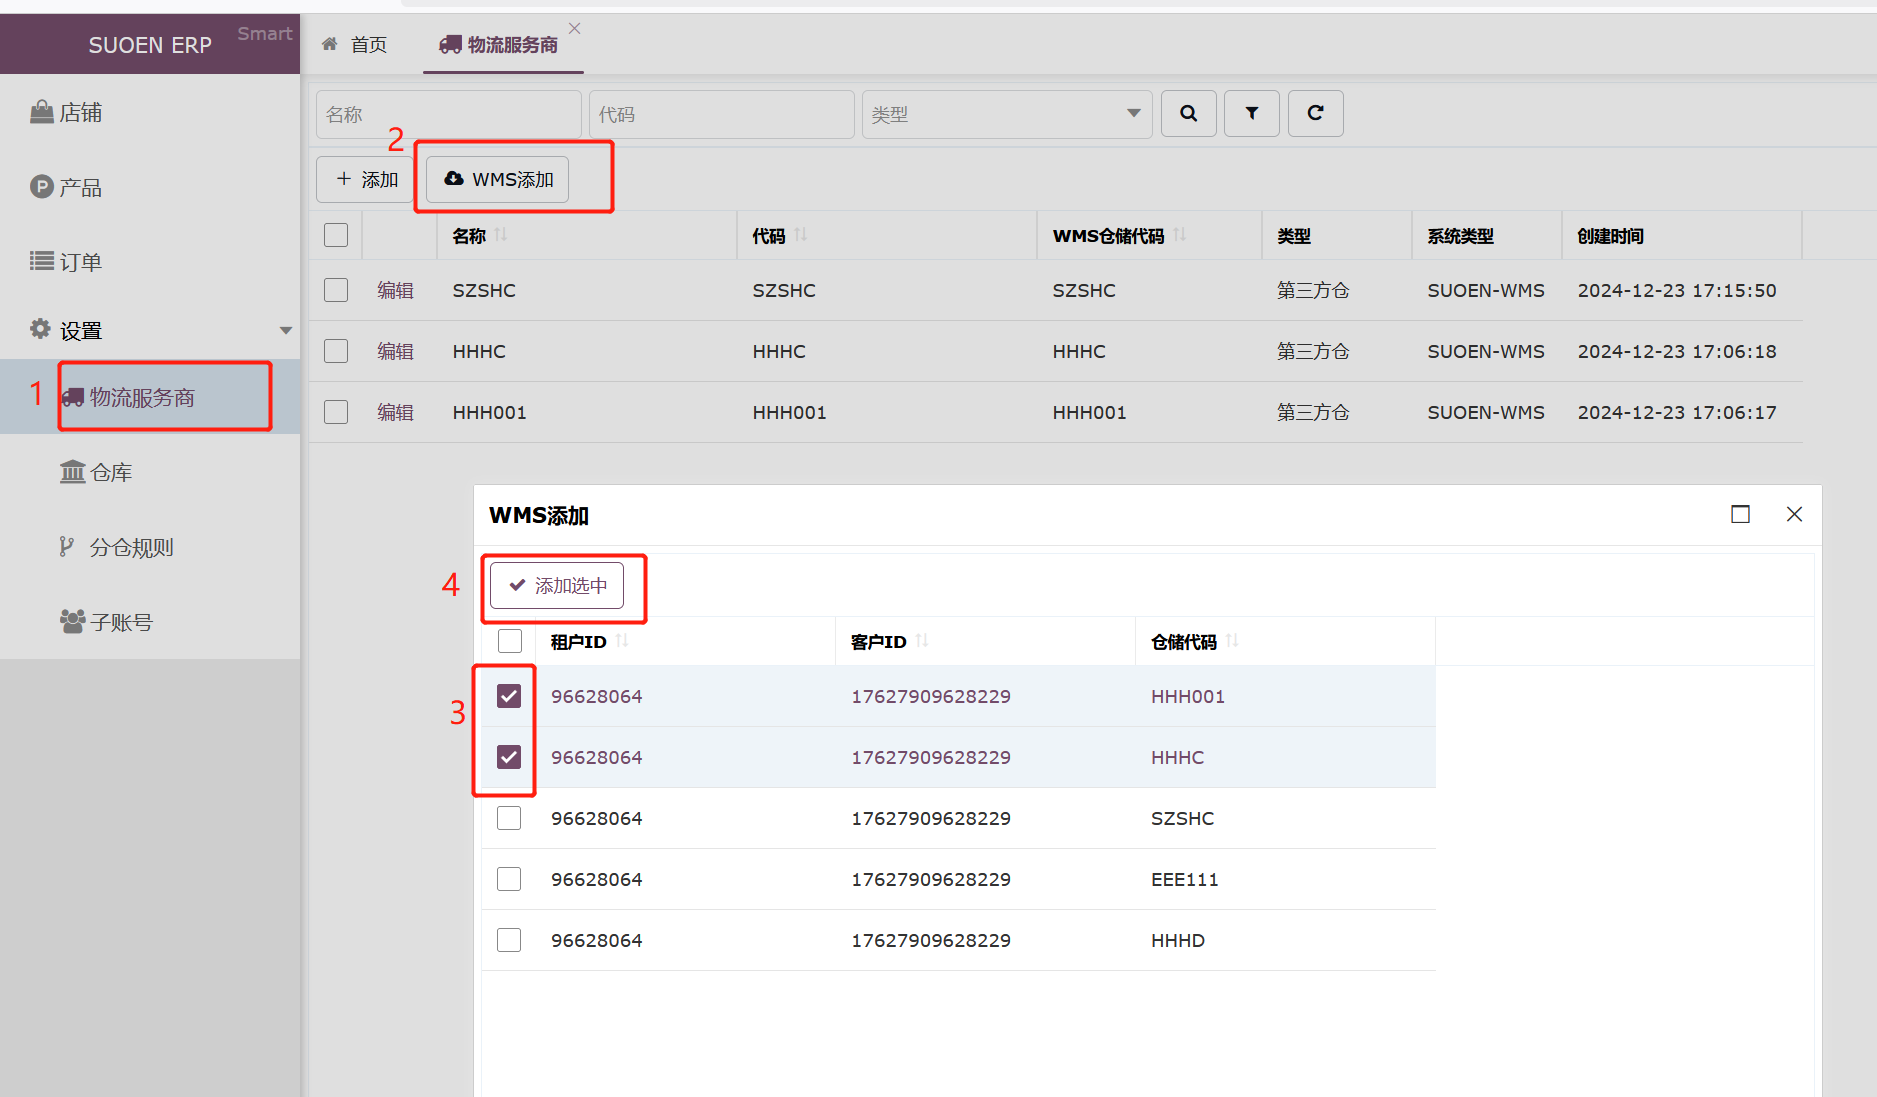This screenshot has width=1877, height=1097.
Task: Check the EEE111 row in dialog
Action: (509, 879)
